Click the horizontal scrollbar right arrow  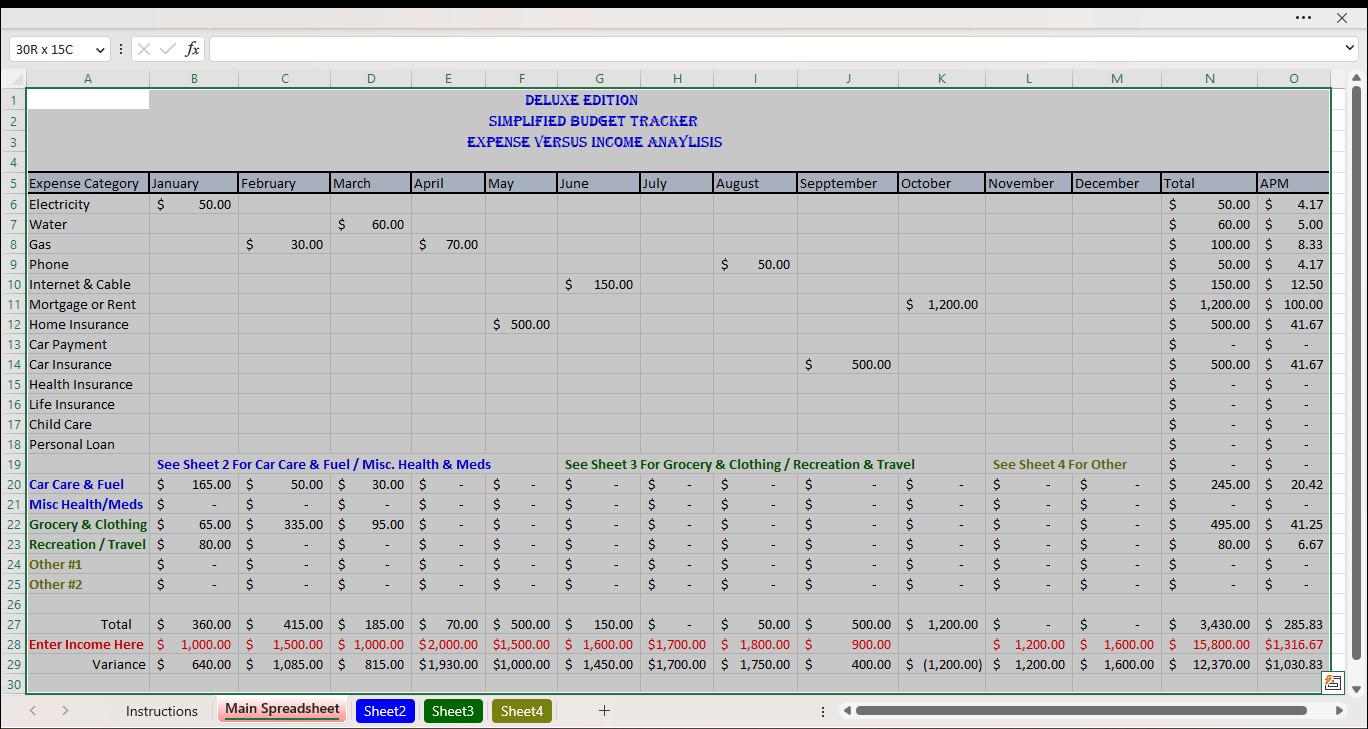click(x=1339, y=710)
